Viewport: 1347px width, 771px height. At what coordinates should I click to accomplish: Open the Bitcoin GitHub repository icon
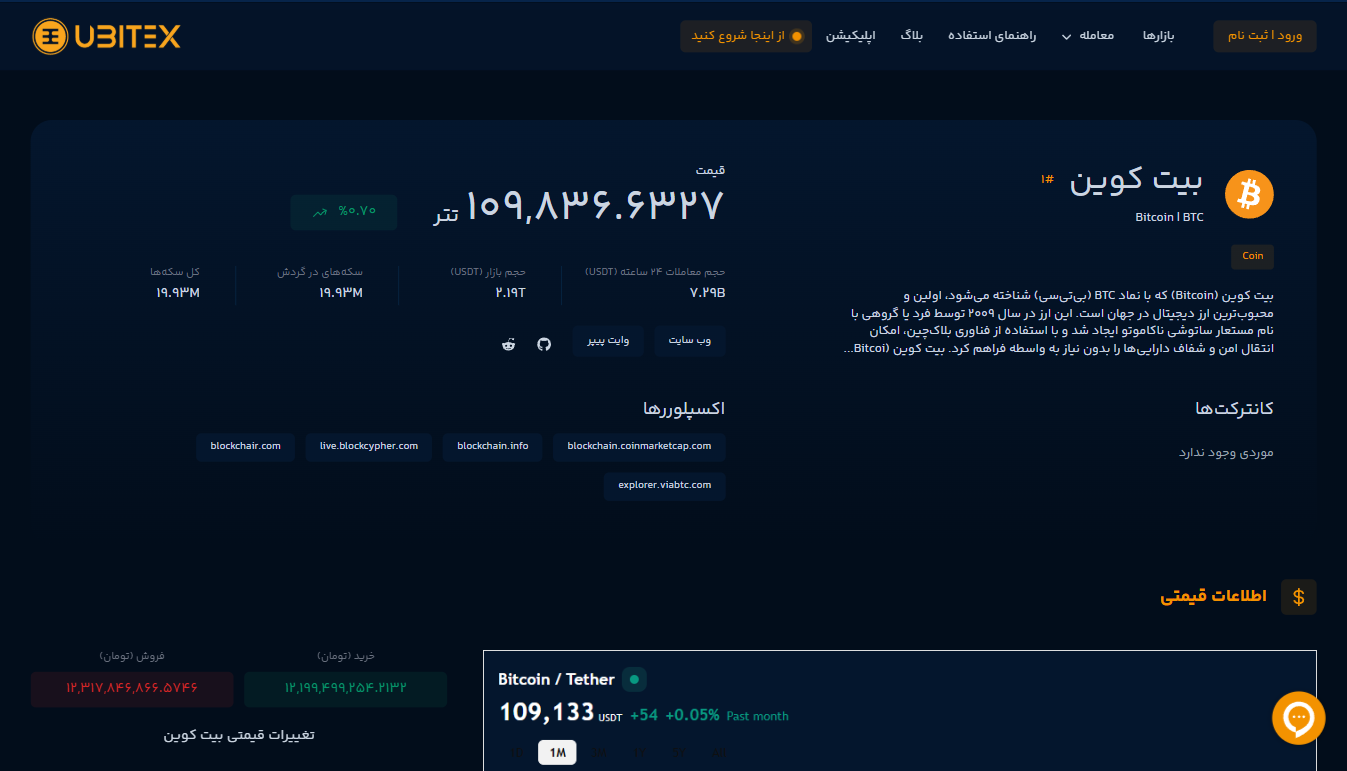coord(544,344)
